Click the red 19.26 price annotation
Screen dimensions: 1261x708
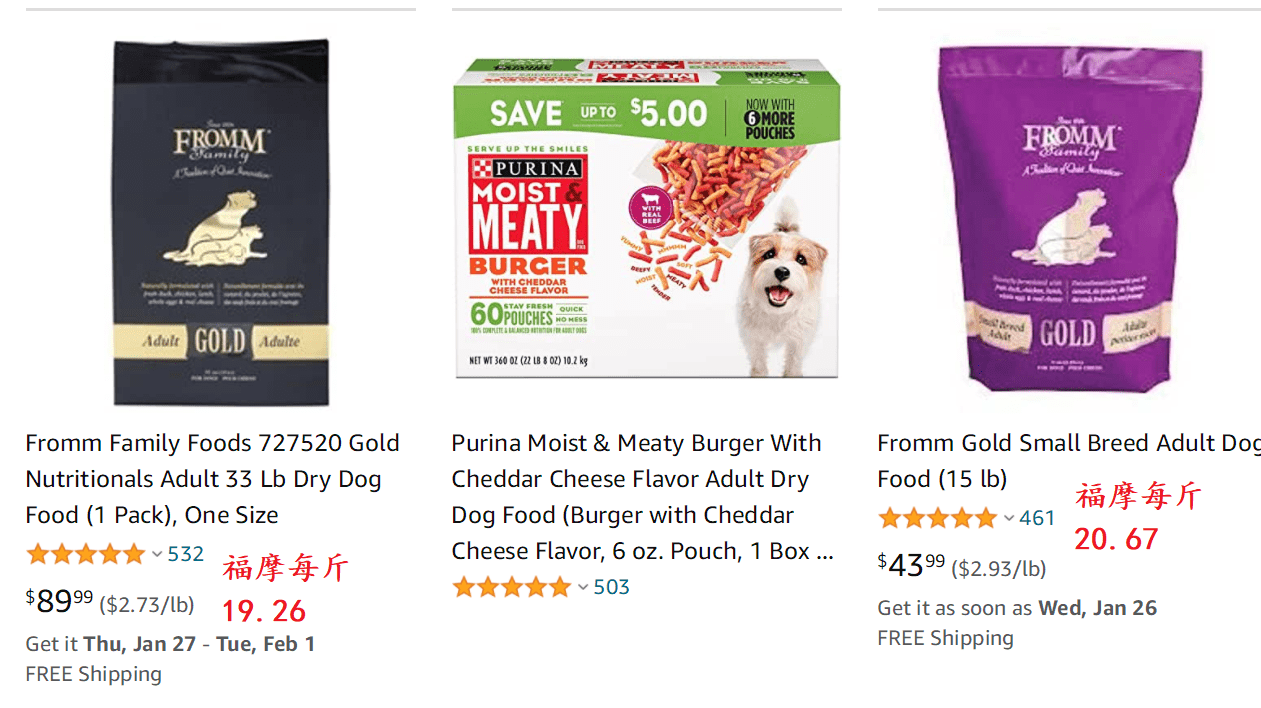tap(264, 611)
